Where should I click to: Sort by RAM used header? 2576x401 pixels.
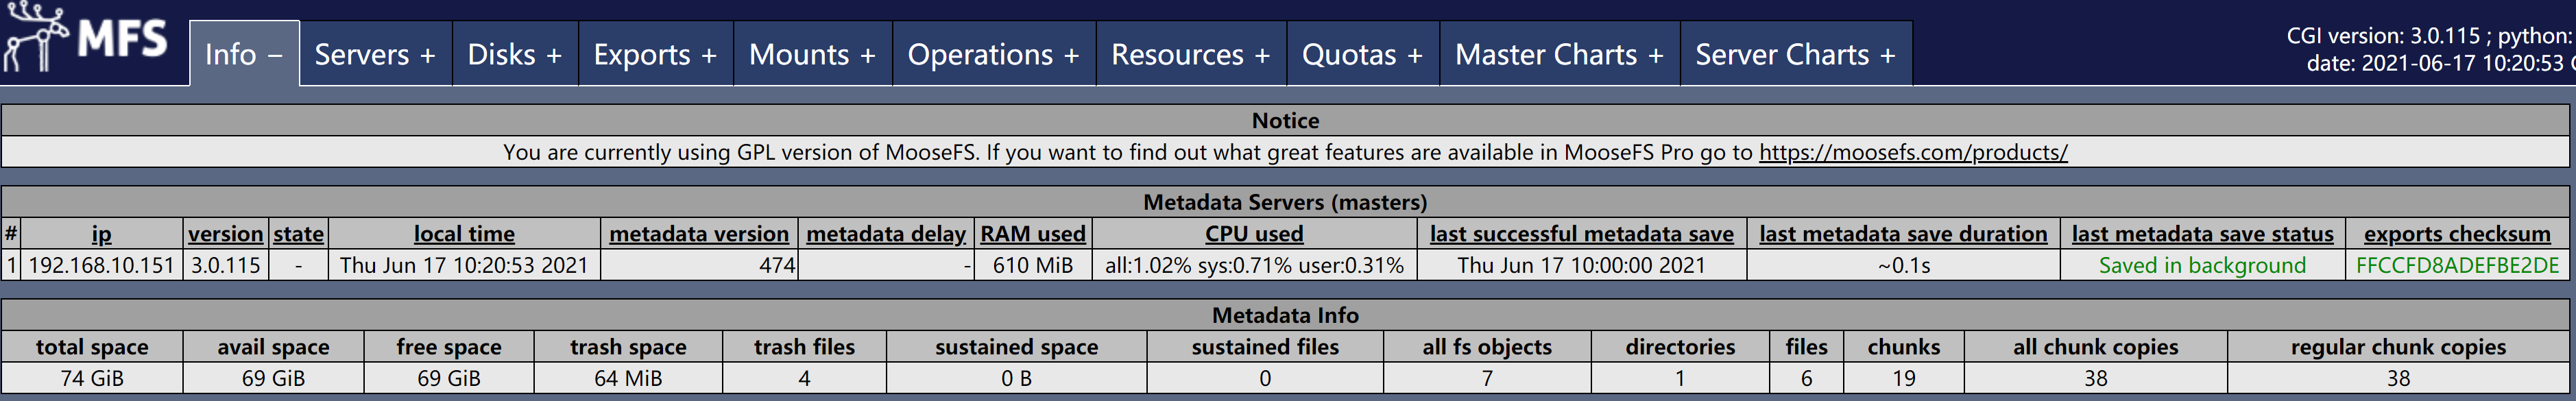tap(1033, 234)
